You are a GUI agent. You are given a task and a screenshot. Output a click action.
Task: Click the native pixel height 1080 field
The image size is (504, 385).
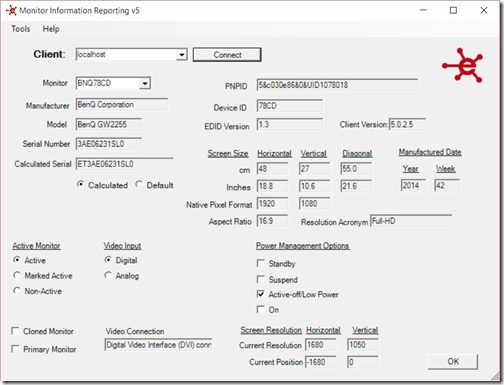[x=314, y=203]
